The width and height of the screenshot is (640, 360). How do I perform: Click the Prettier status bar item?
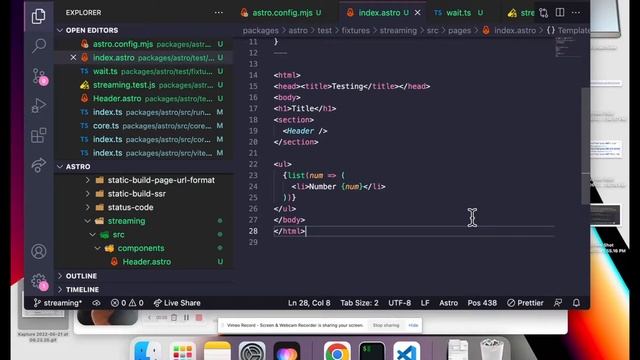(x=525, y=303)
